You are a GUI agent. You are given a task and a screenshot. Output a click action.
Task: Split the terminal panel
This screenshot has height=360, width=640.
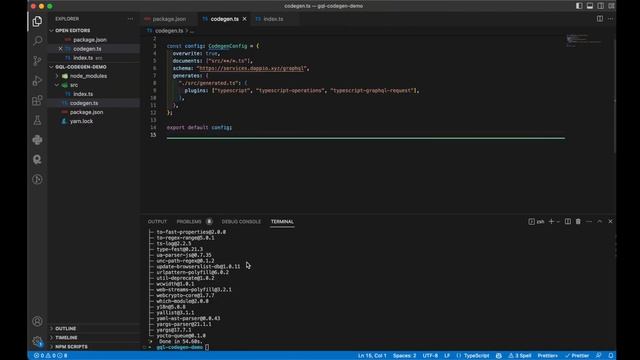tap(568, 221)
